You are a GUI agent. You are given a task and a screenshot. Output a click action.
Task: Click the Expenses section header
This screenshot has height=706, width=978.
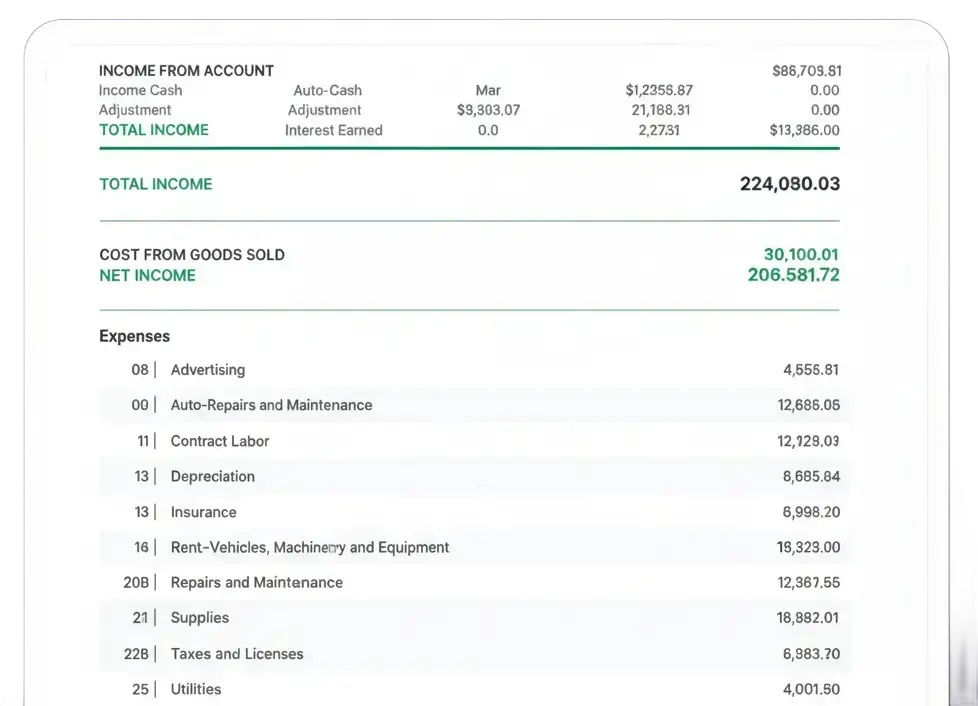(134, 336)
